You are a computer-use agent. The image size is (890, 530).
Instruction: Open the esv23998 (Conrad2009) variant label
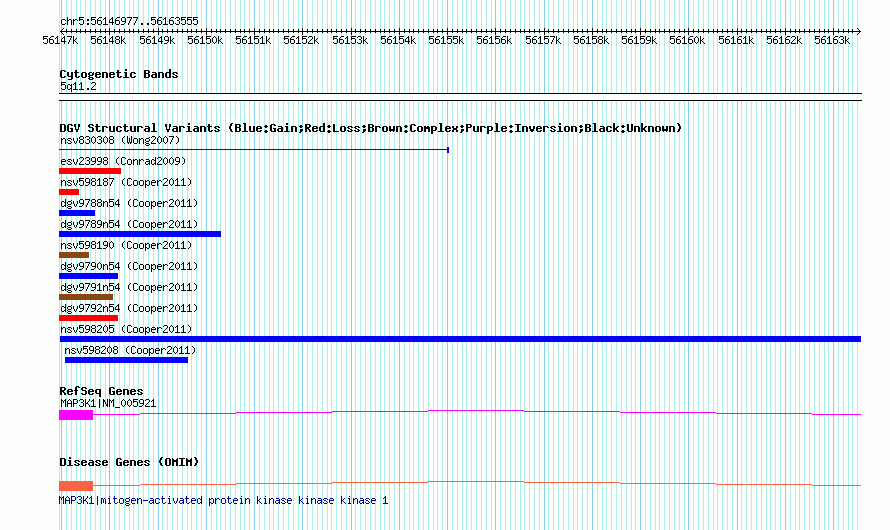[123, 161]
